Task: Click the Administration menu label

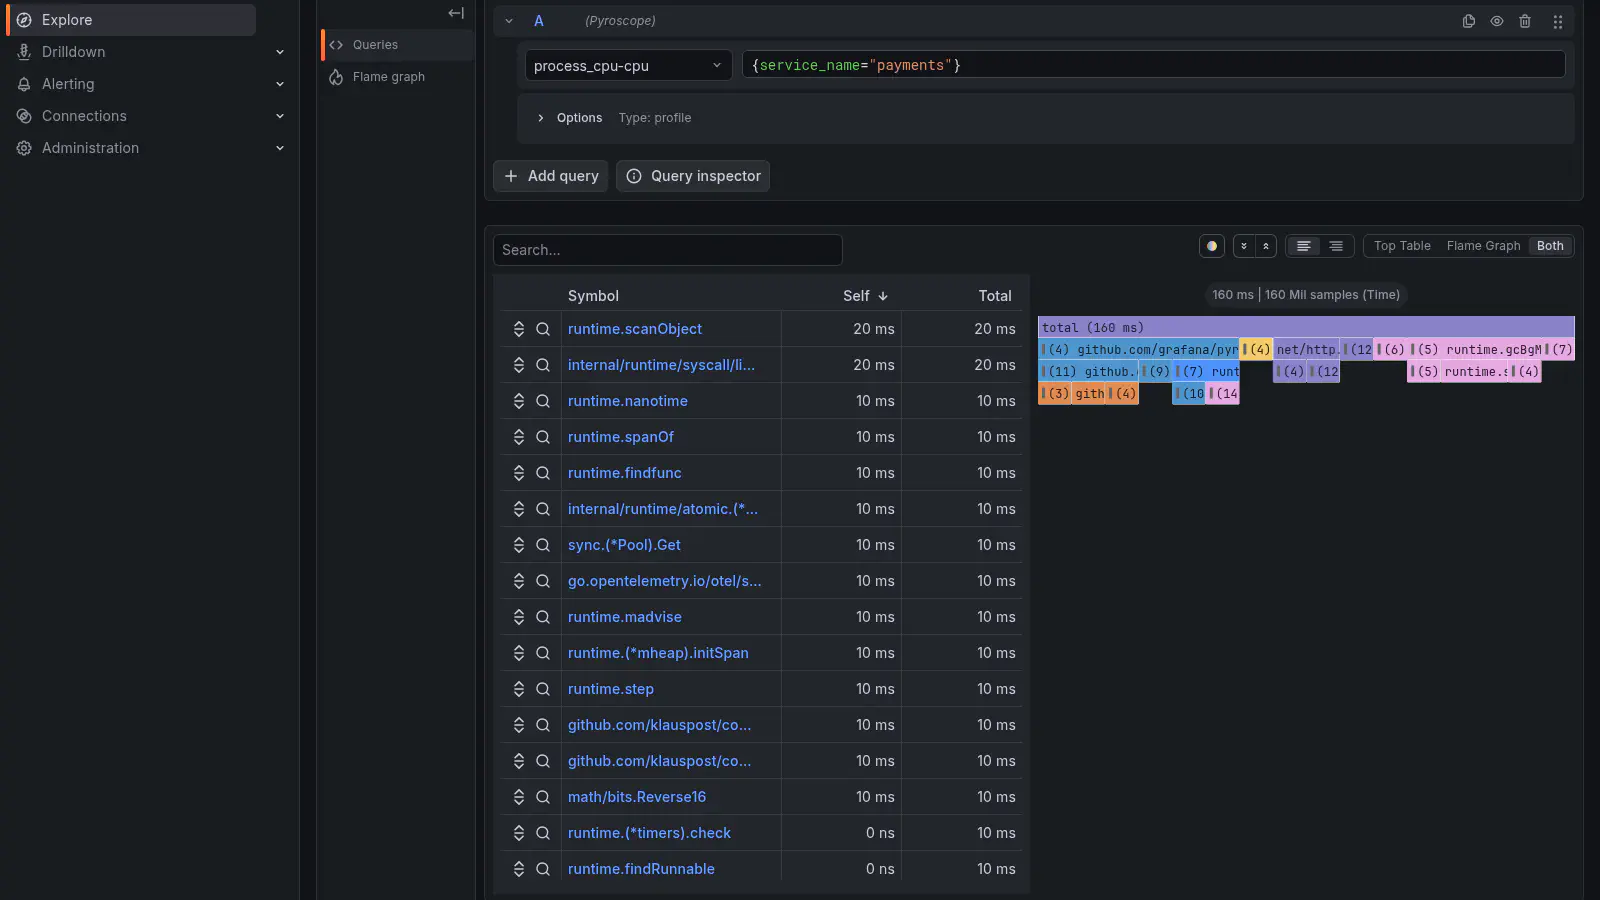Action: [x=90, y=148]
